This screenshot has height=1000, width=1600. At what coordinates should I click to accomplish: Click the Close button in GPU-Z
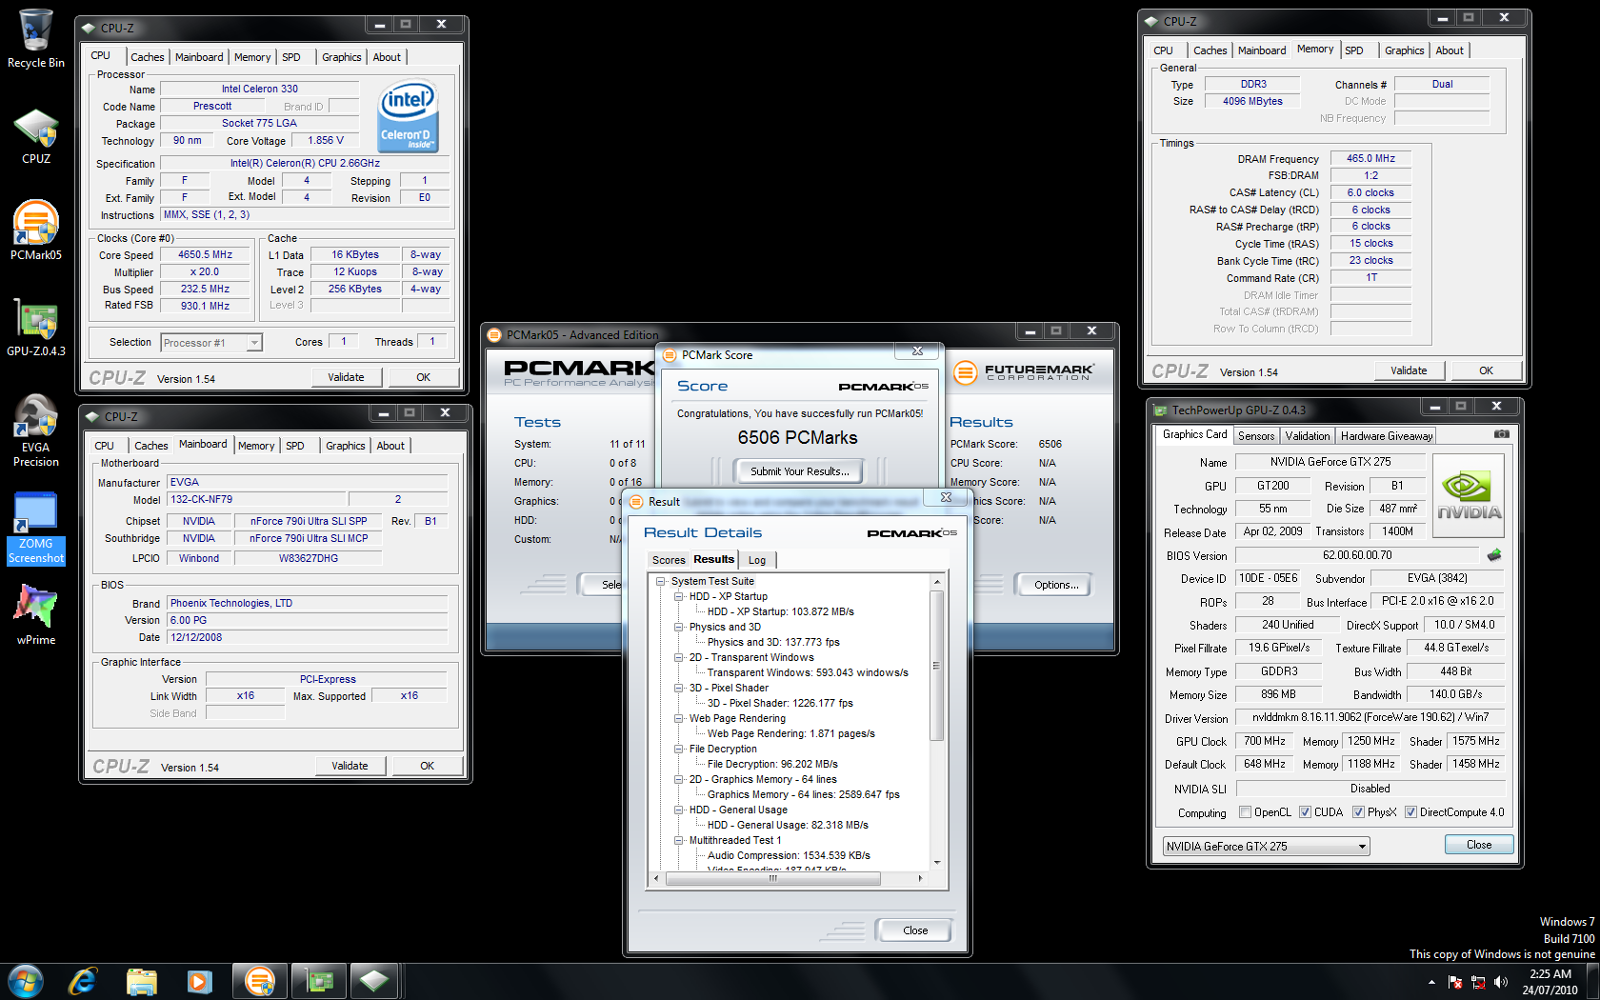1479,845
